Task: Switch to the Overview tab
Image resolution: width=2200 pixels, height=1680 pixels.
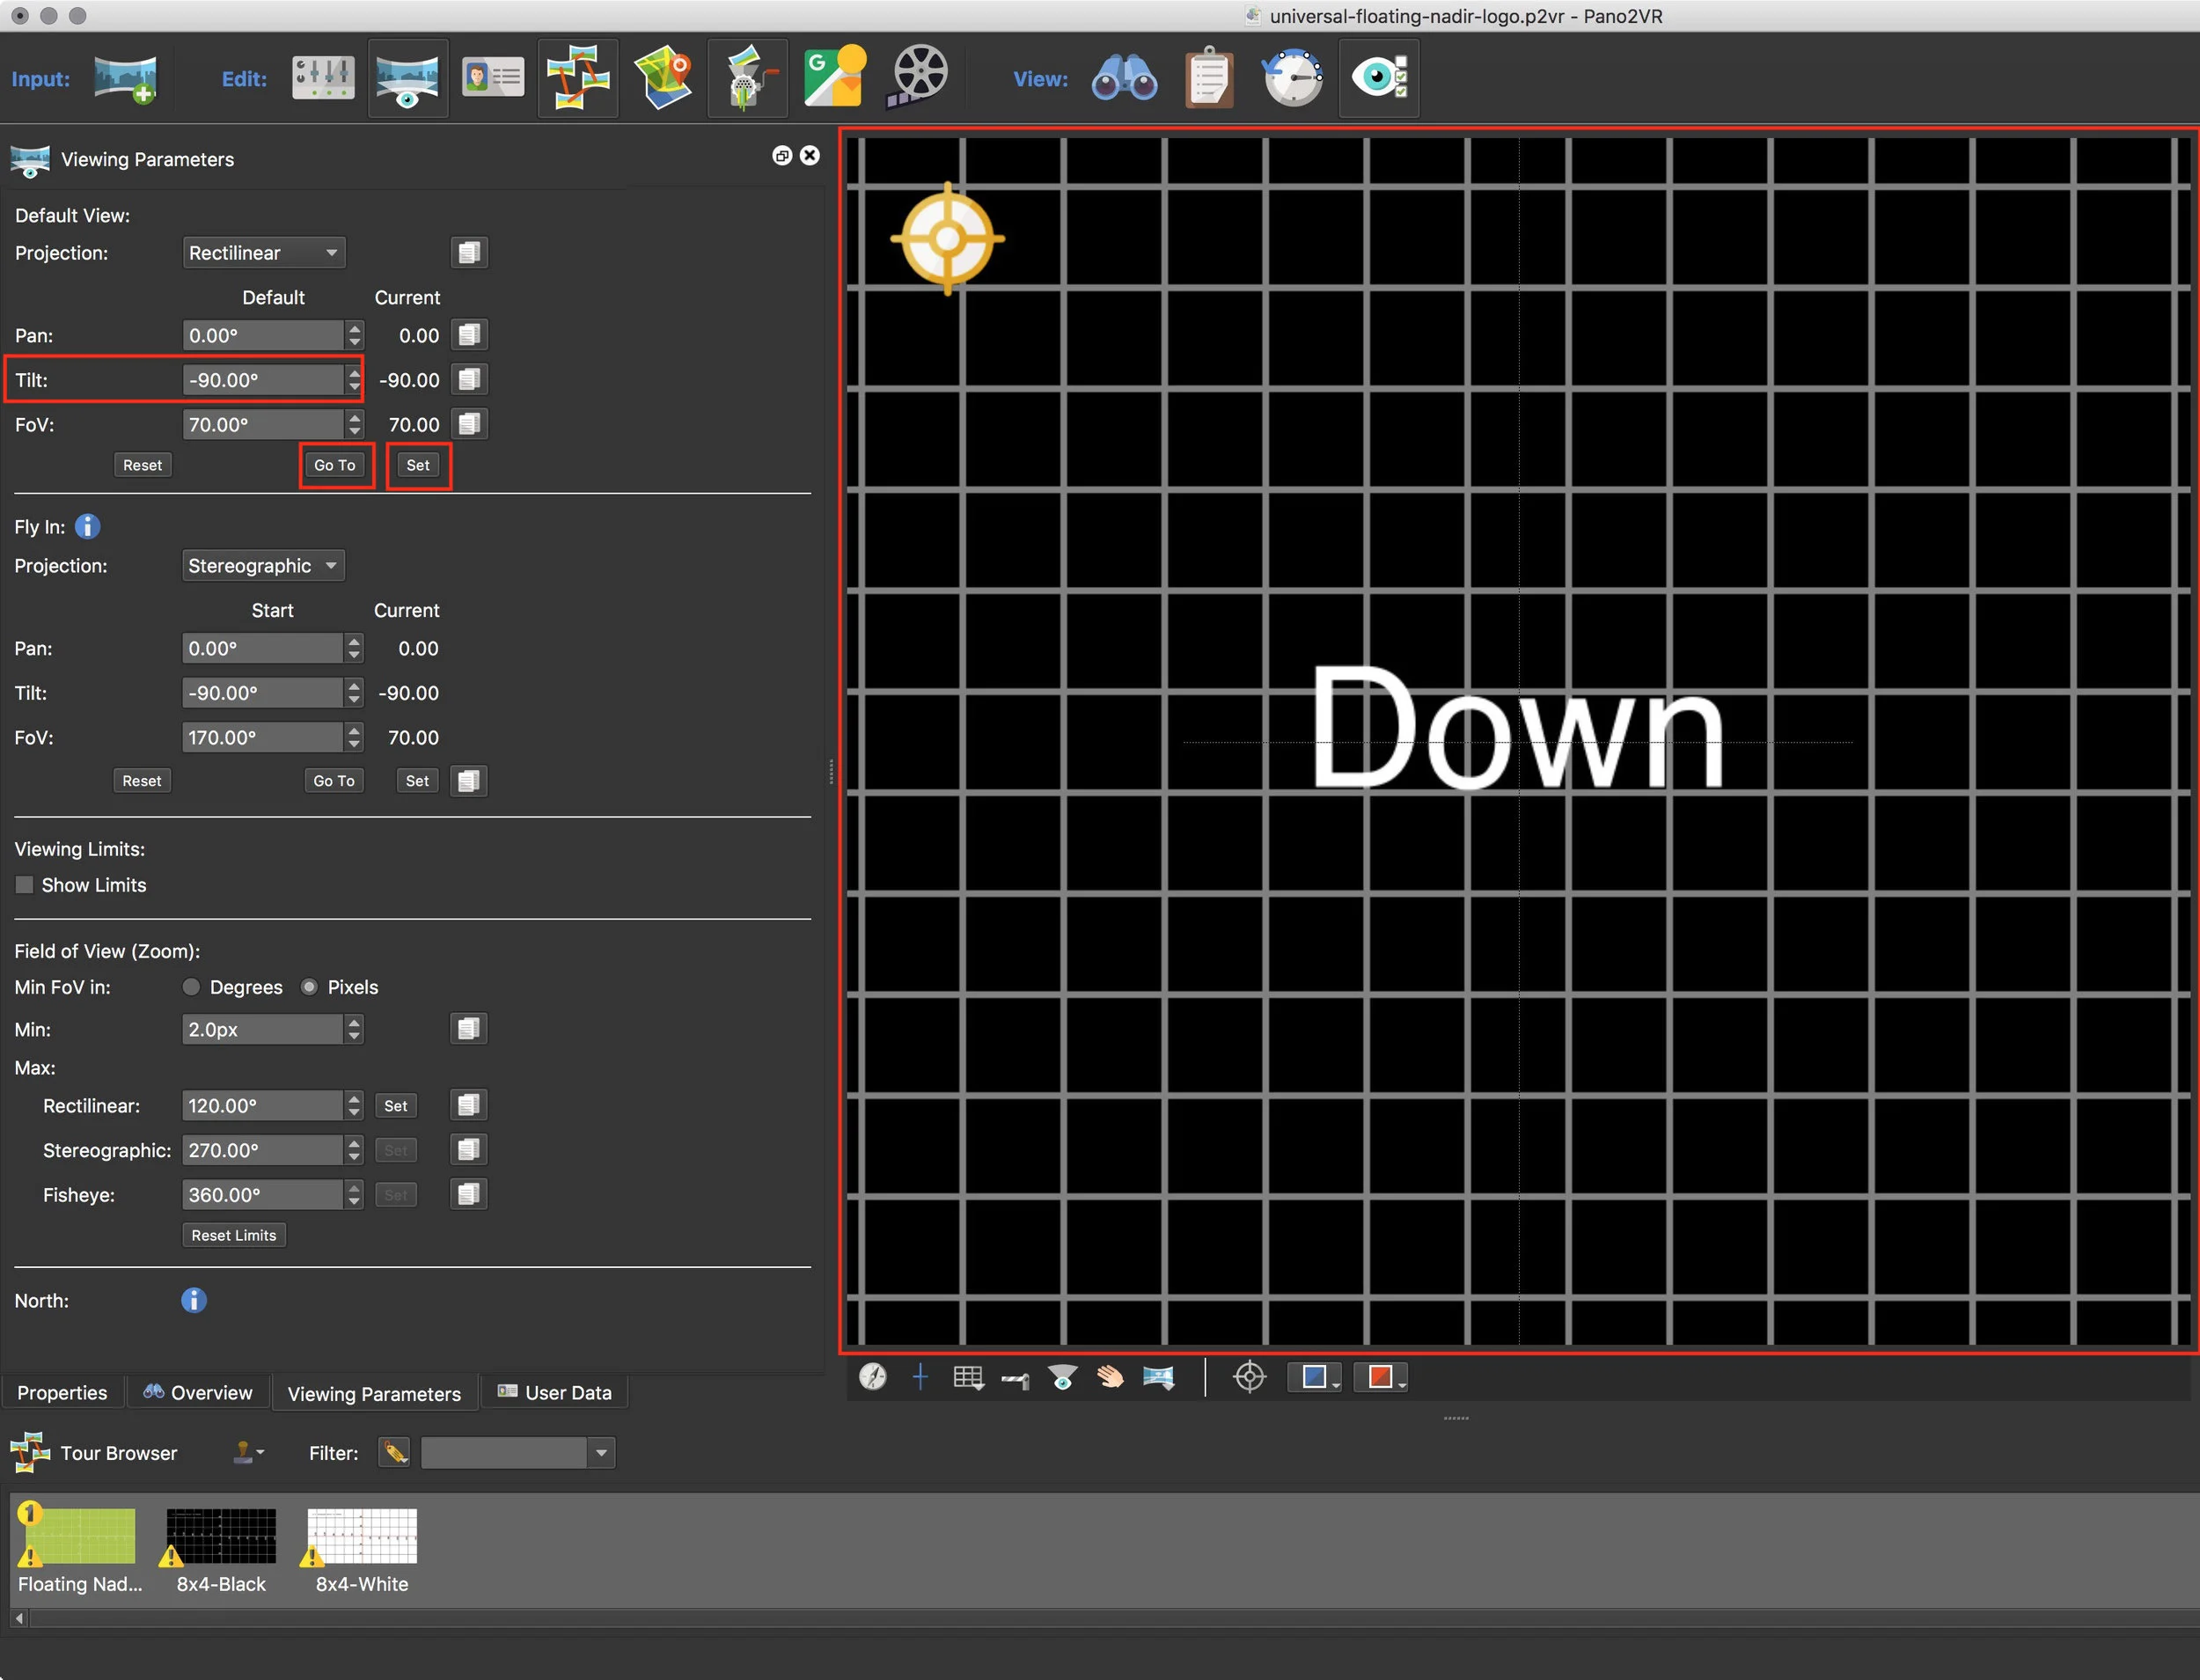Action: pyautogui.click(x=198, y=1393)
